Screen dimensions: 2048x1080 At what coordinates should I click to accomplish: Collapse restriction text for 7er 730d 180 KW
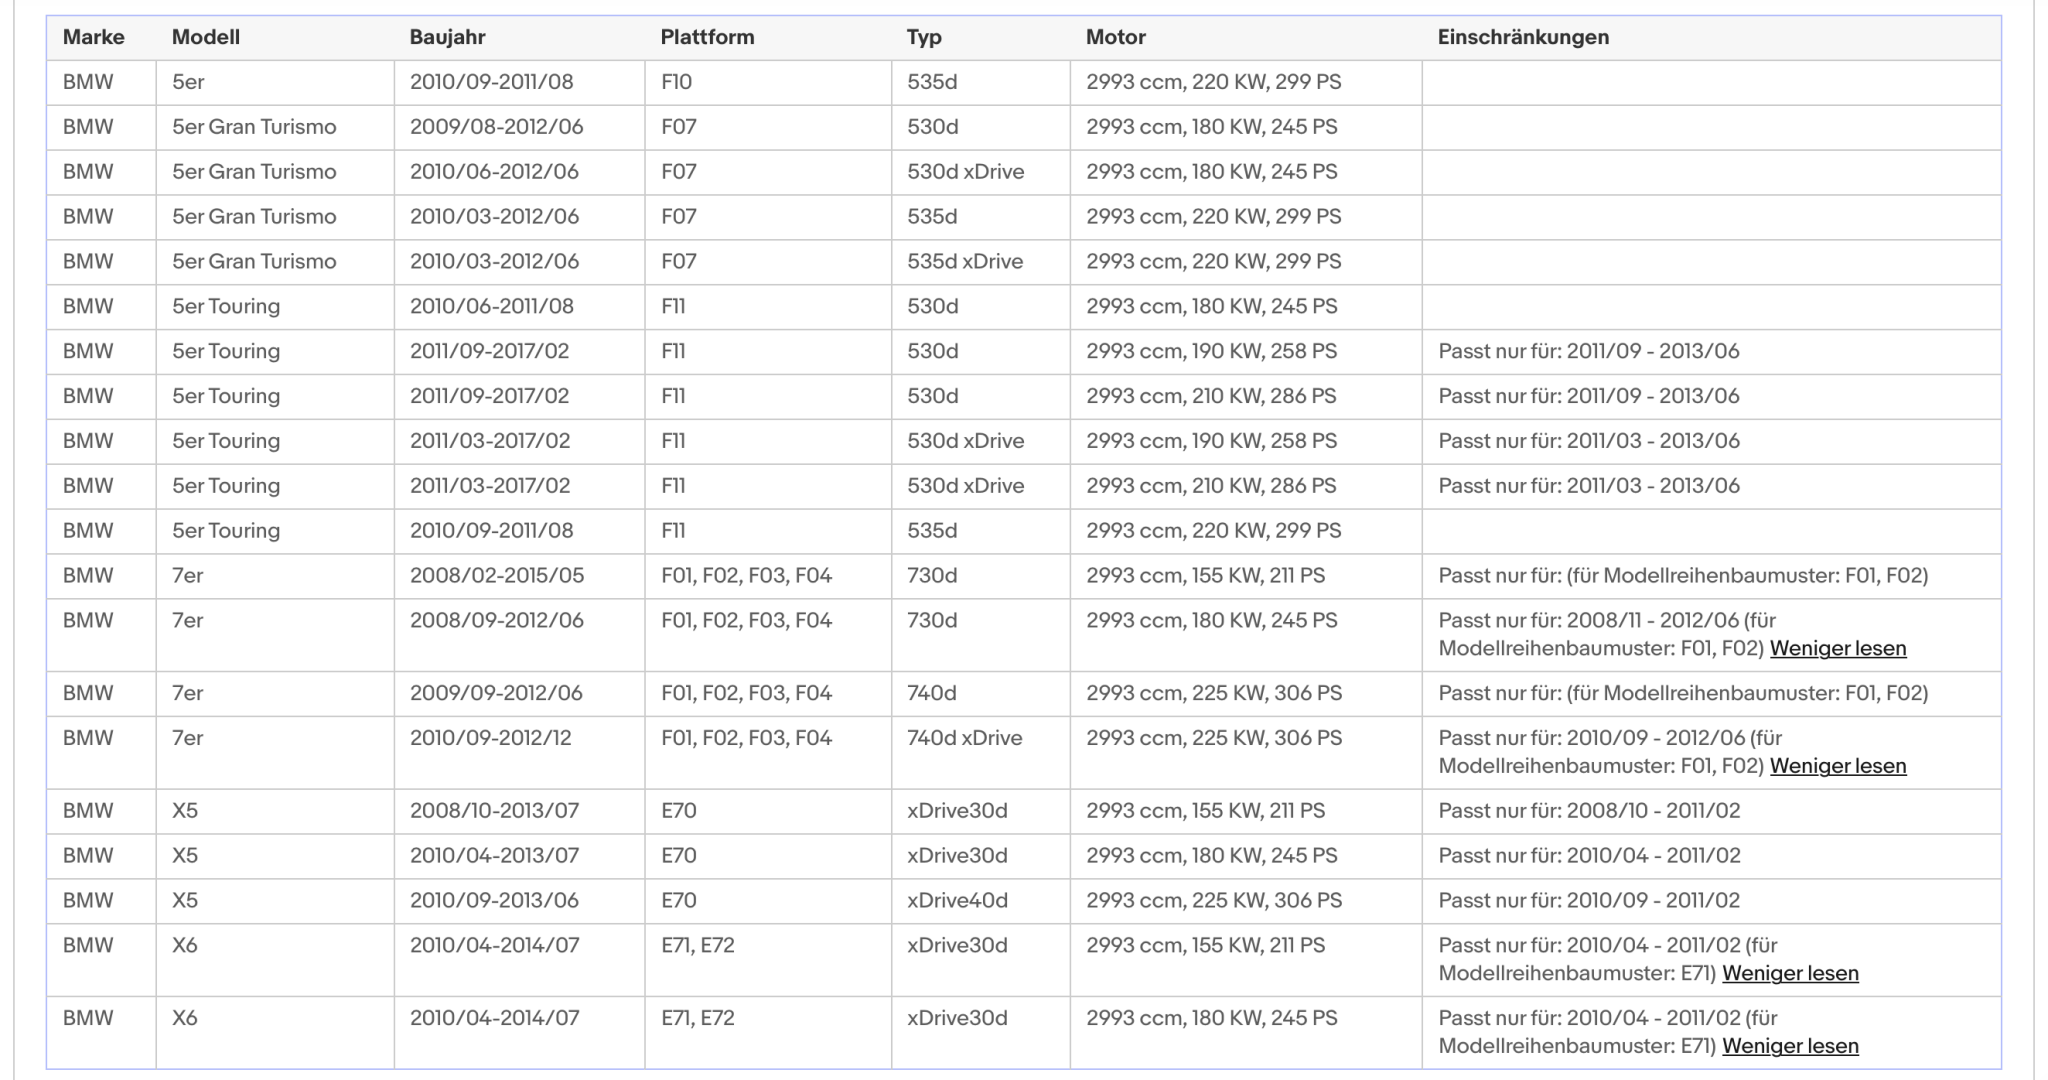tap(1838, 648)
